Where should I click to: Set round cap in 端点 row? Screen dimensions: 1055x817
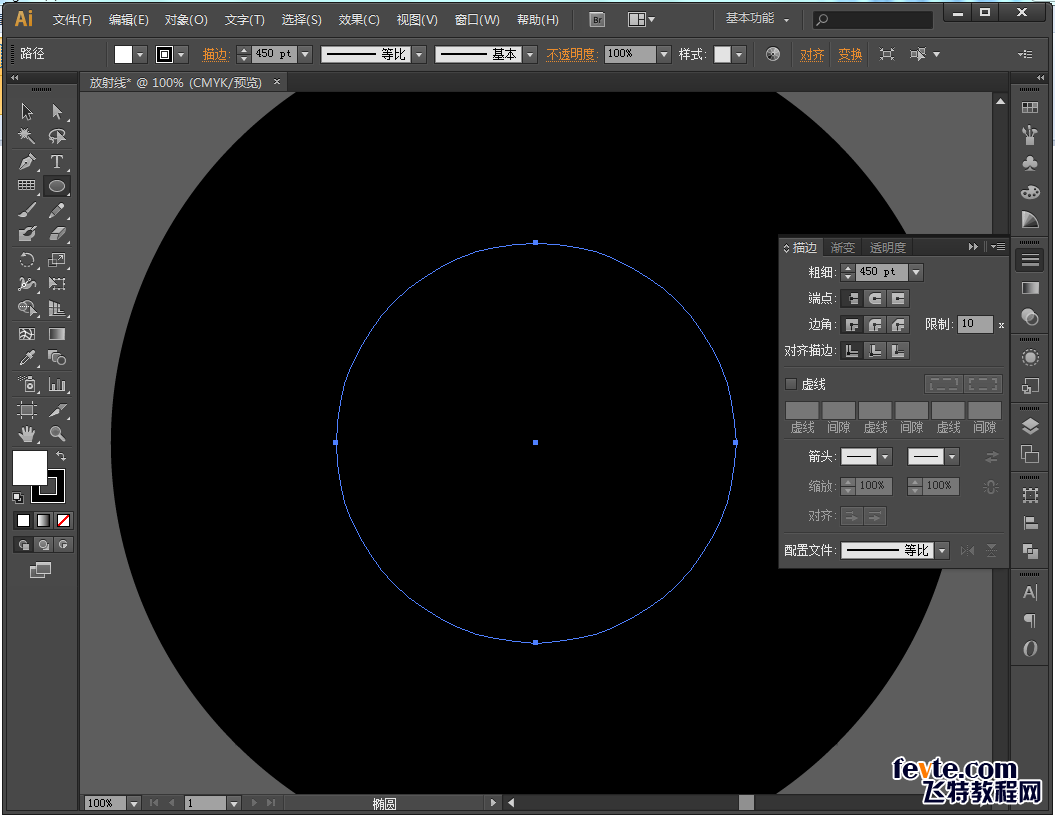click(875, 298)
